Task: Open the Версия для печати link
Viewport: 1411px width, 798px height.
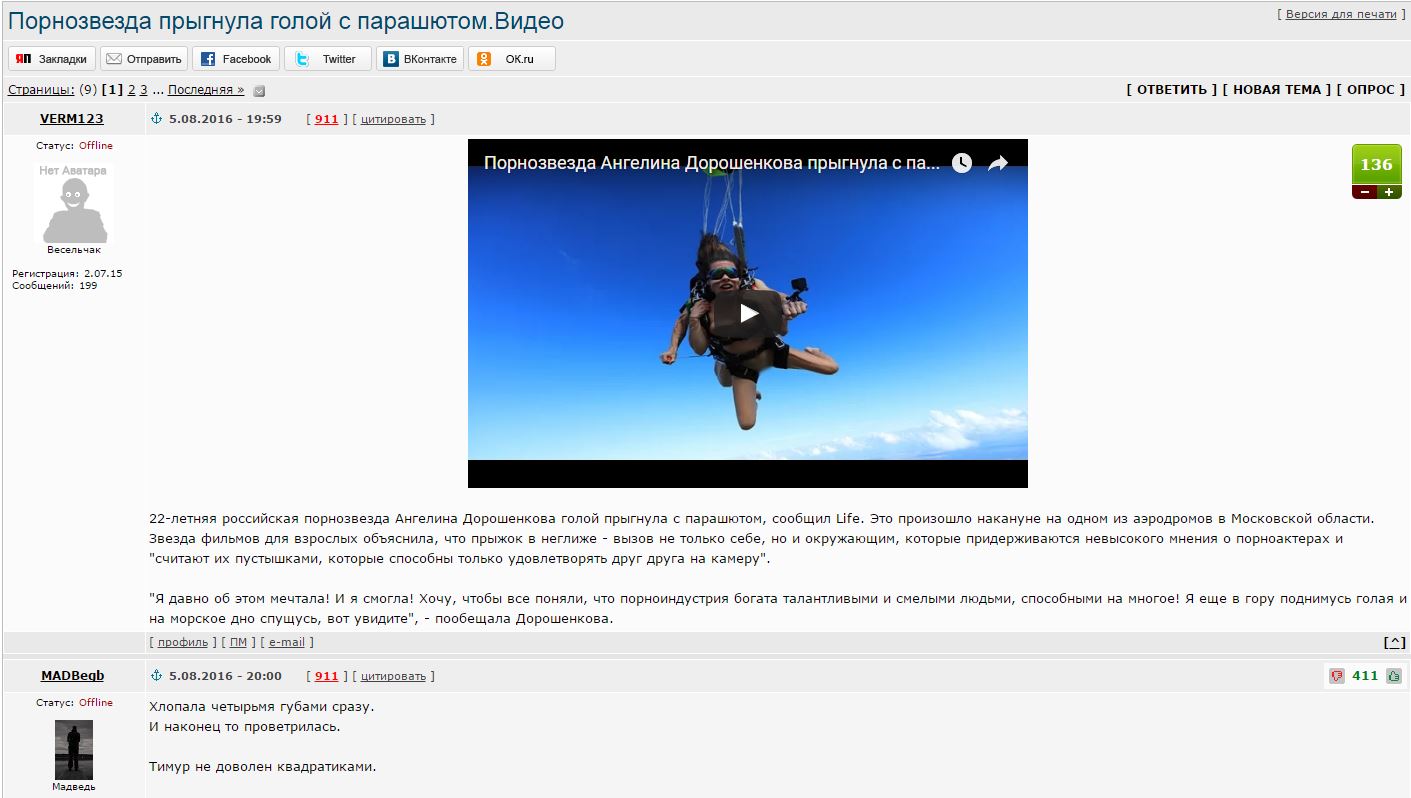Action: click(1340, 14)
